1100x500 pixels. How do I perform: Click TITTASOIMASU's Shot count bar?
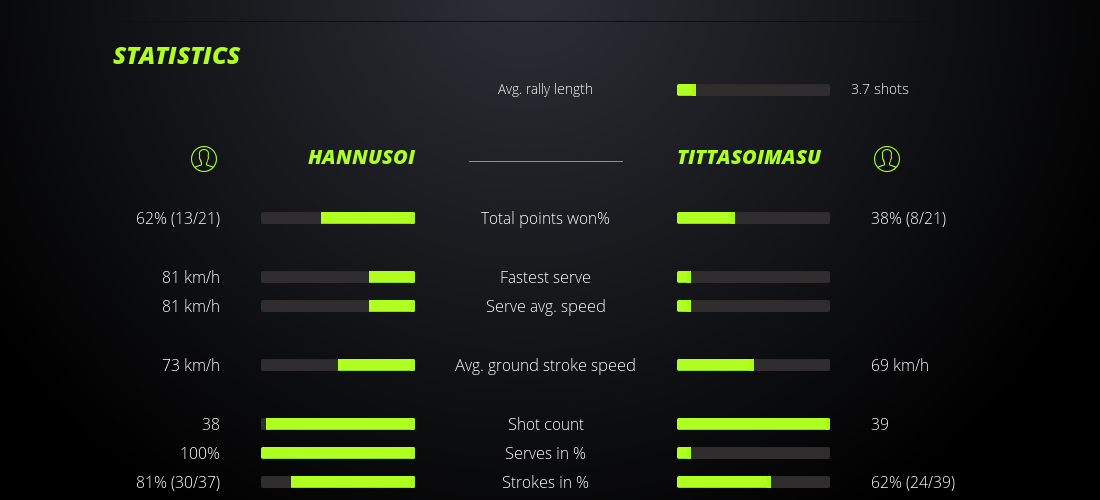coord(753,424)
